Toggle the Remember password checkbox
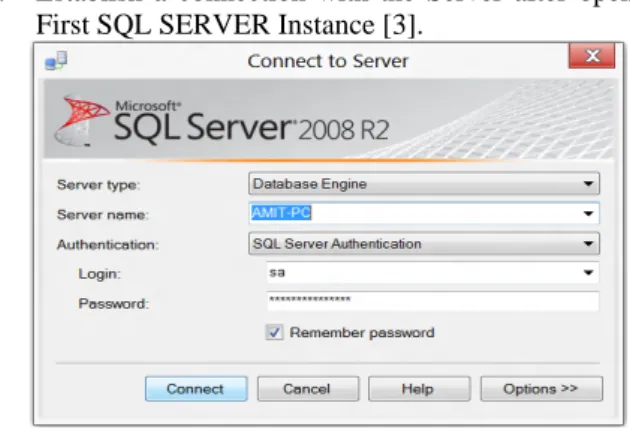Screen dimensions: 630x430 pos(274,332)
